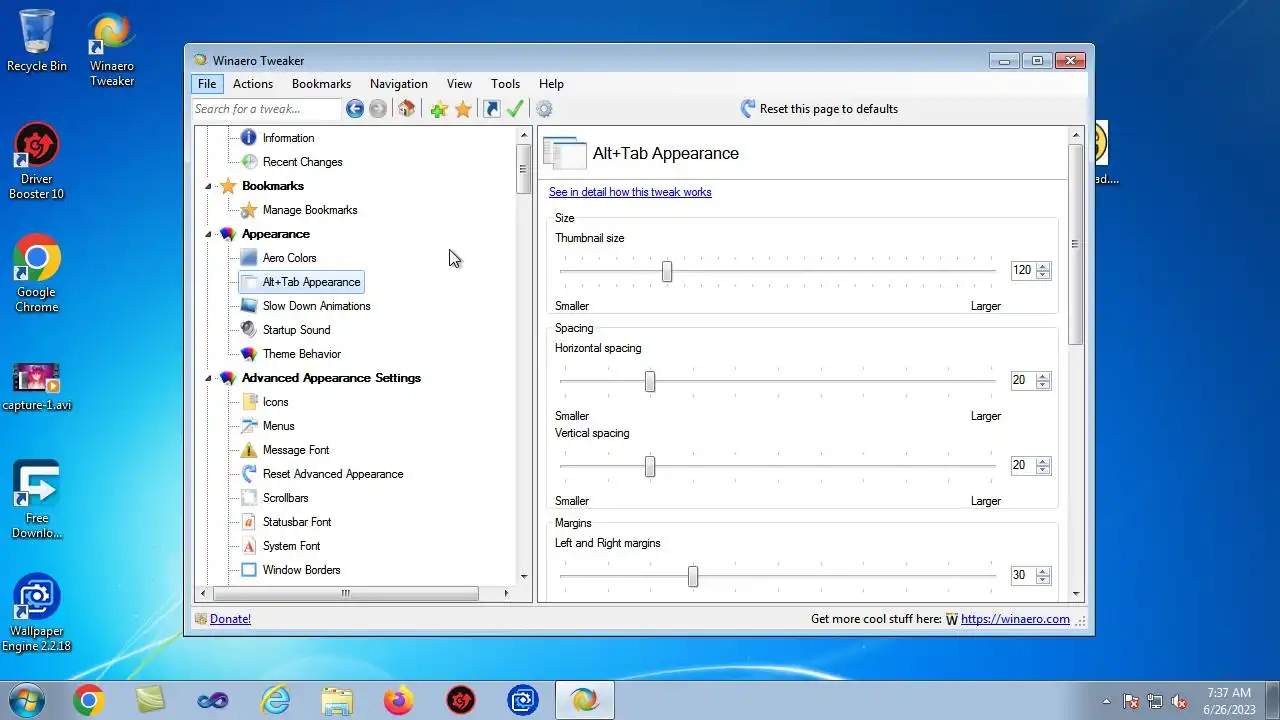Viewport: 1280px width, 720px height.
Task: Click See in detail how this tweak works
Action: pos(630,192)
